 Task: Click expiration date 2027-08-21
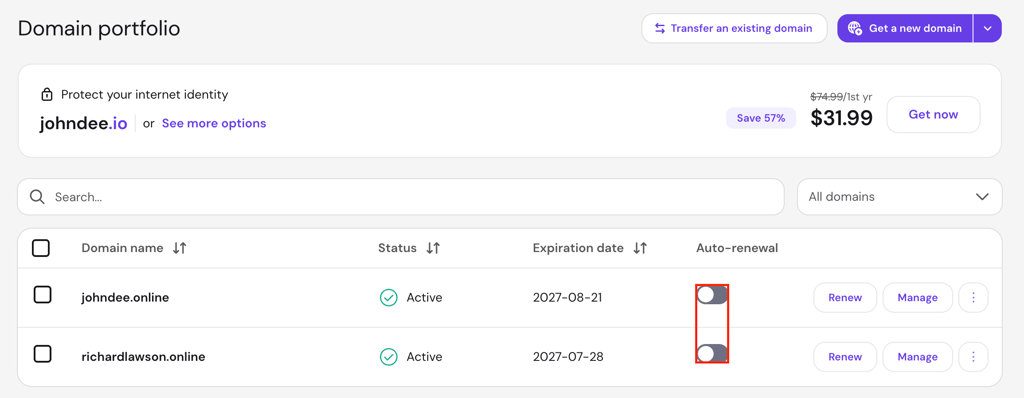tap(568, 297)
